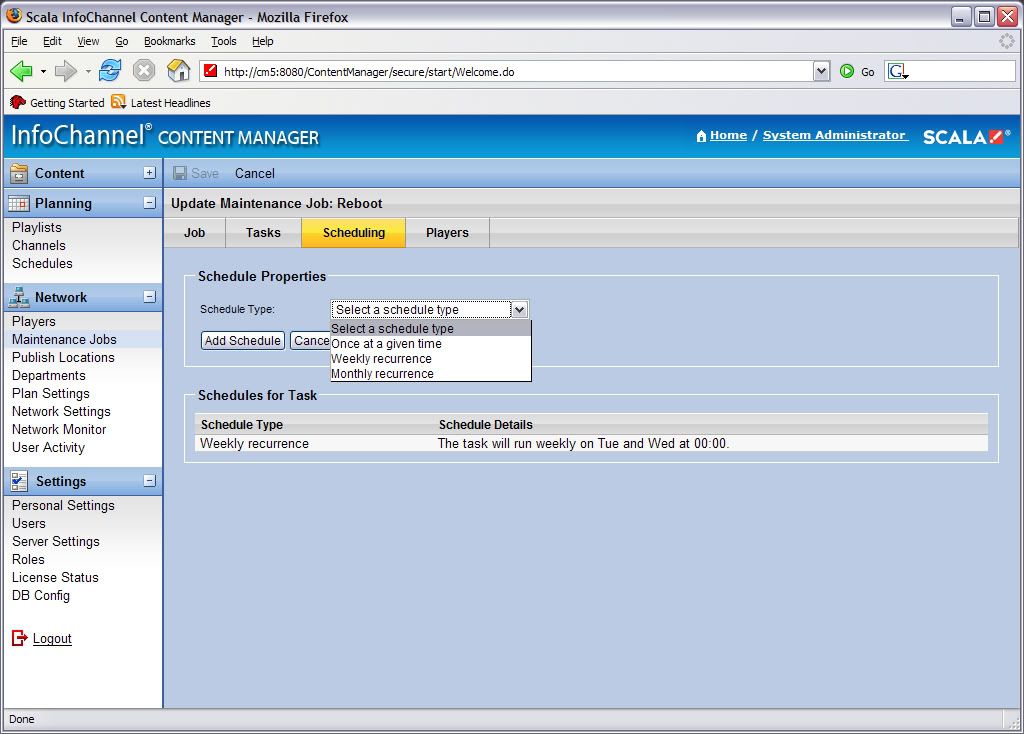Open Playlists in the Planning sidebar
Viewport: 1024px width, 734px height.
click(37, 227)
